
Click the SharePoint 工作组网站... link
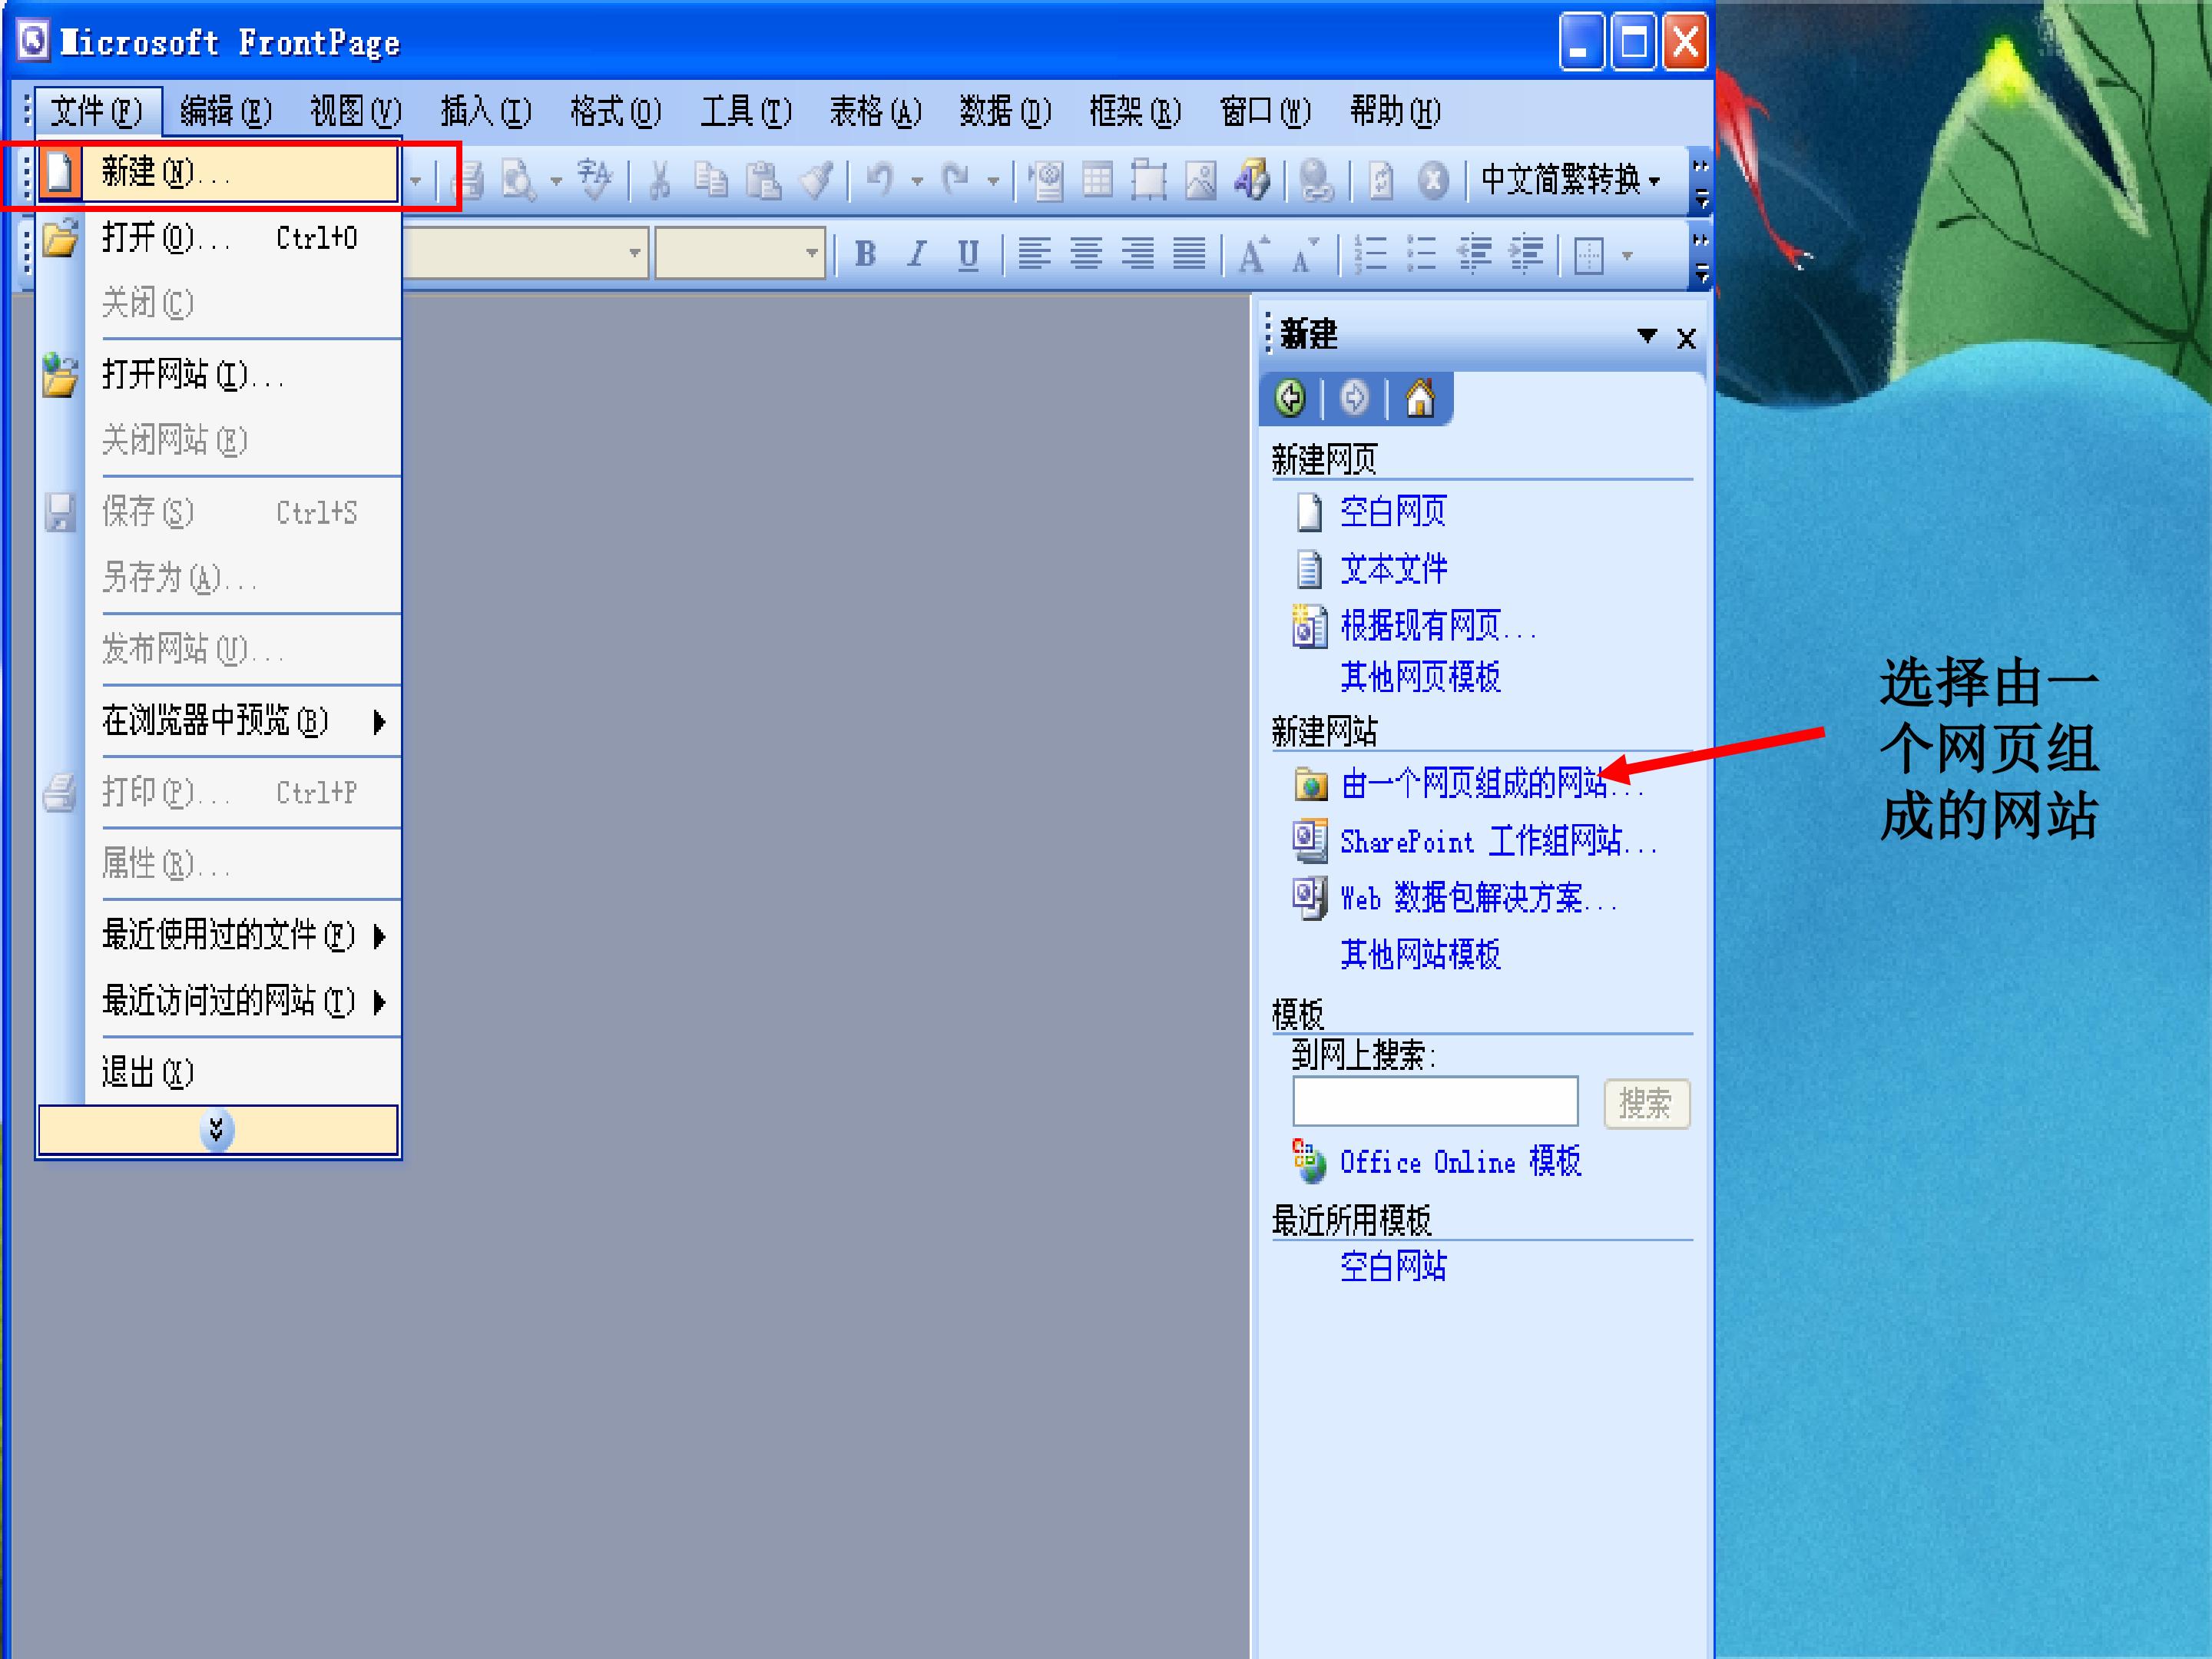point(1498,841)
